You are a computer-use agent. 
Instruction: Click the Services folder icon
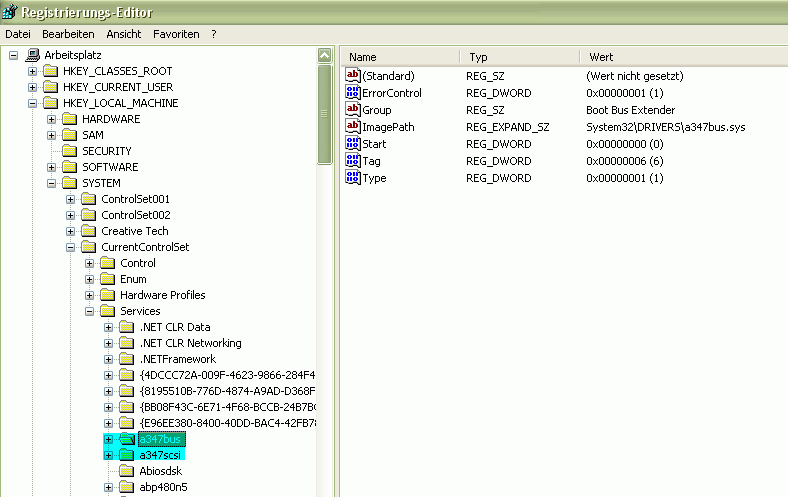[x=108, y=311]
